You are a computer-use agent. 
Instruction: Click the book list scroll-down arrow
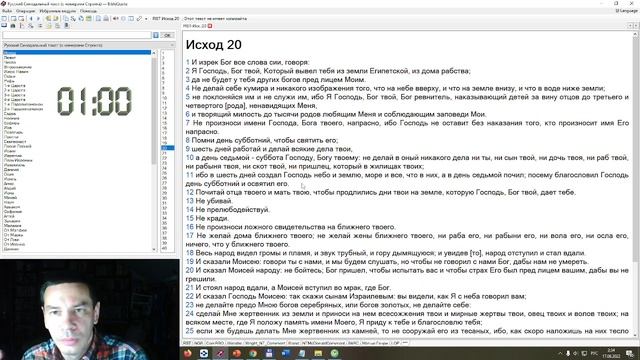point(154,249)
